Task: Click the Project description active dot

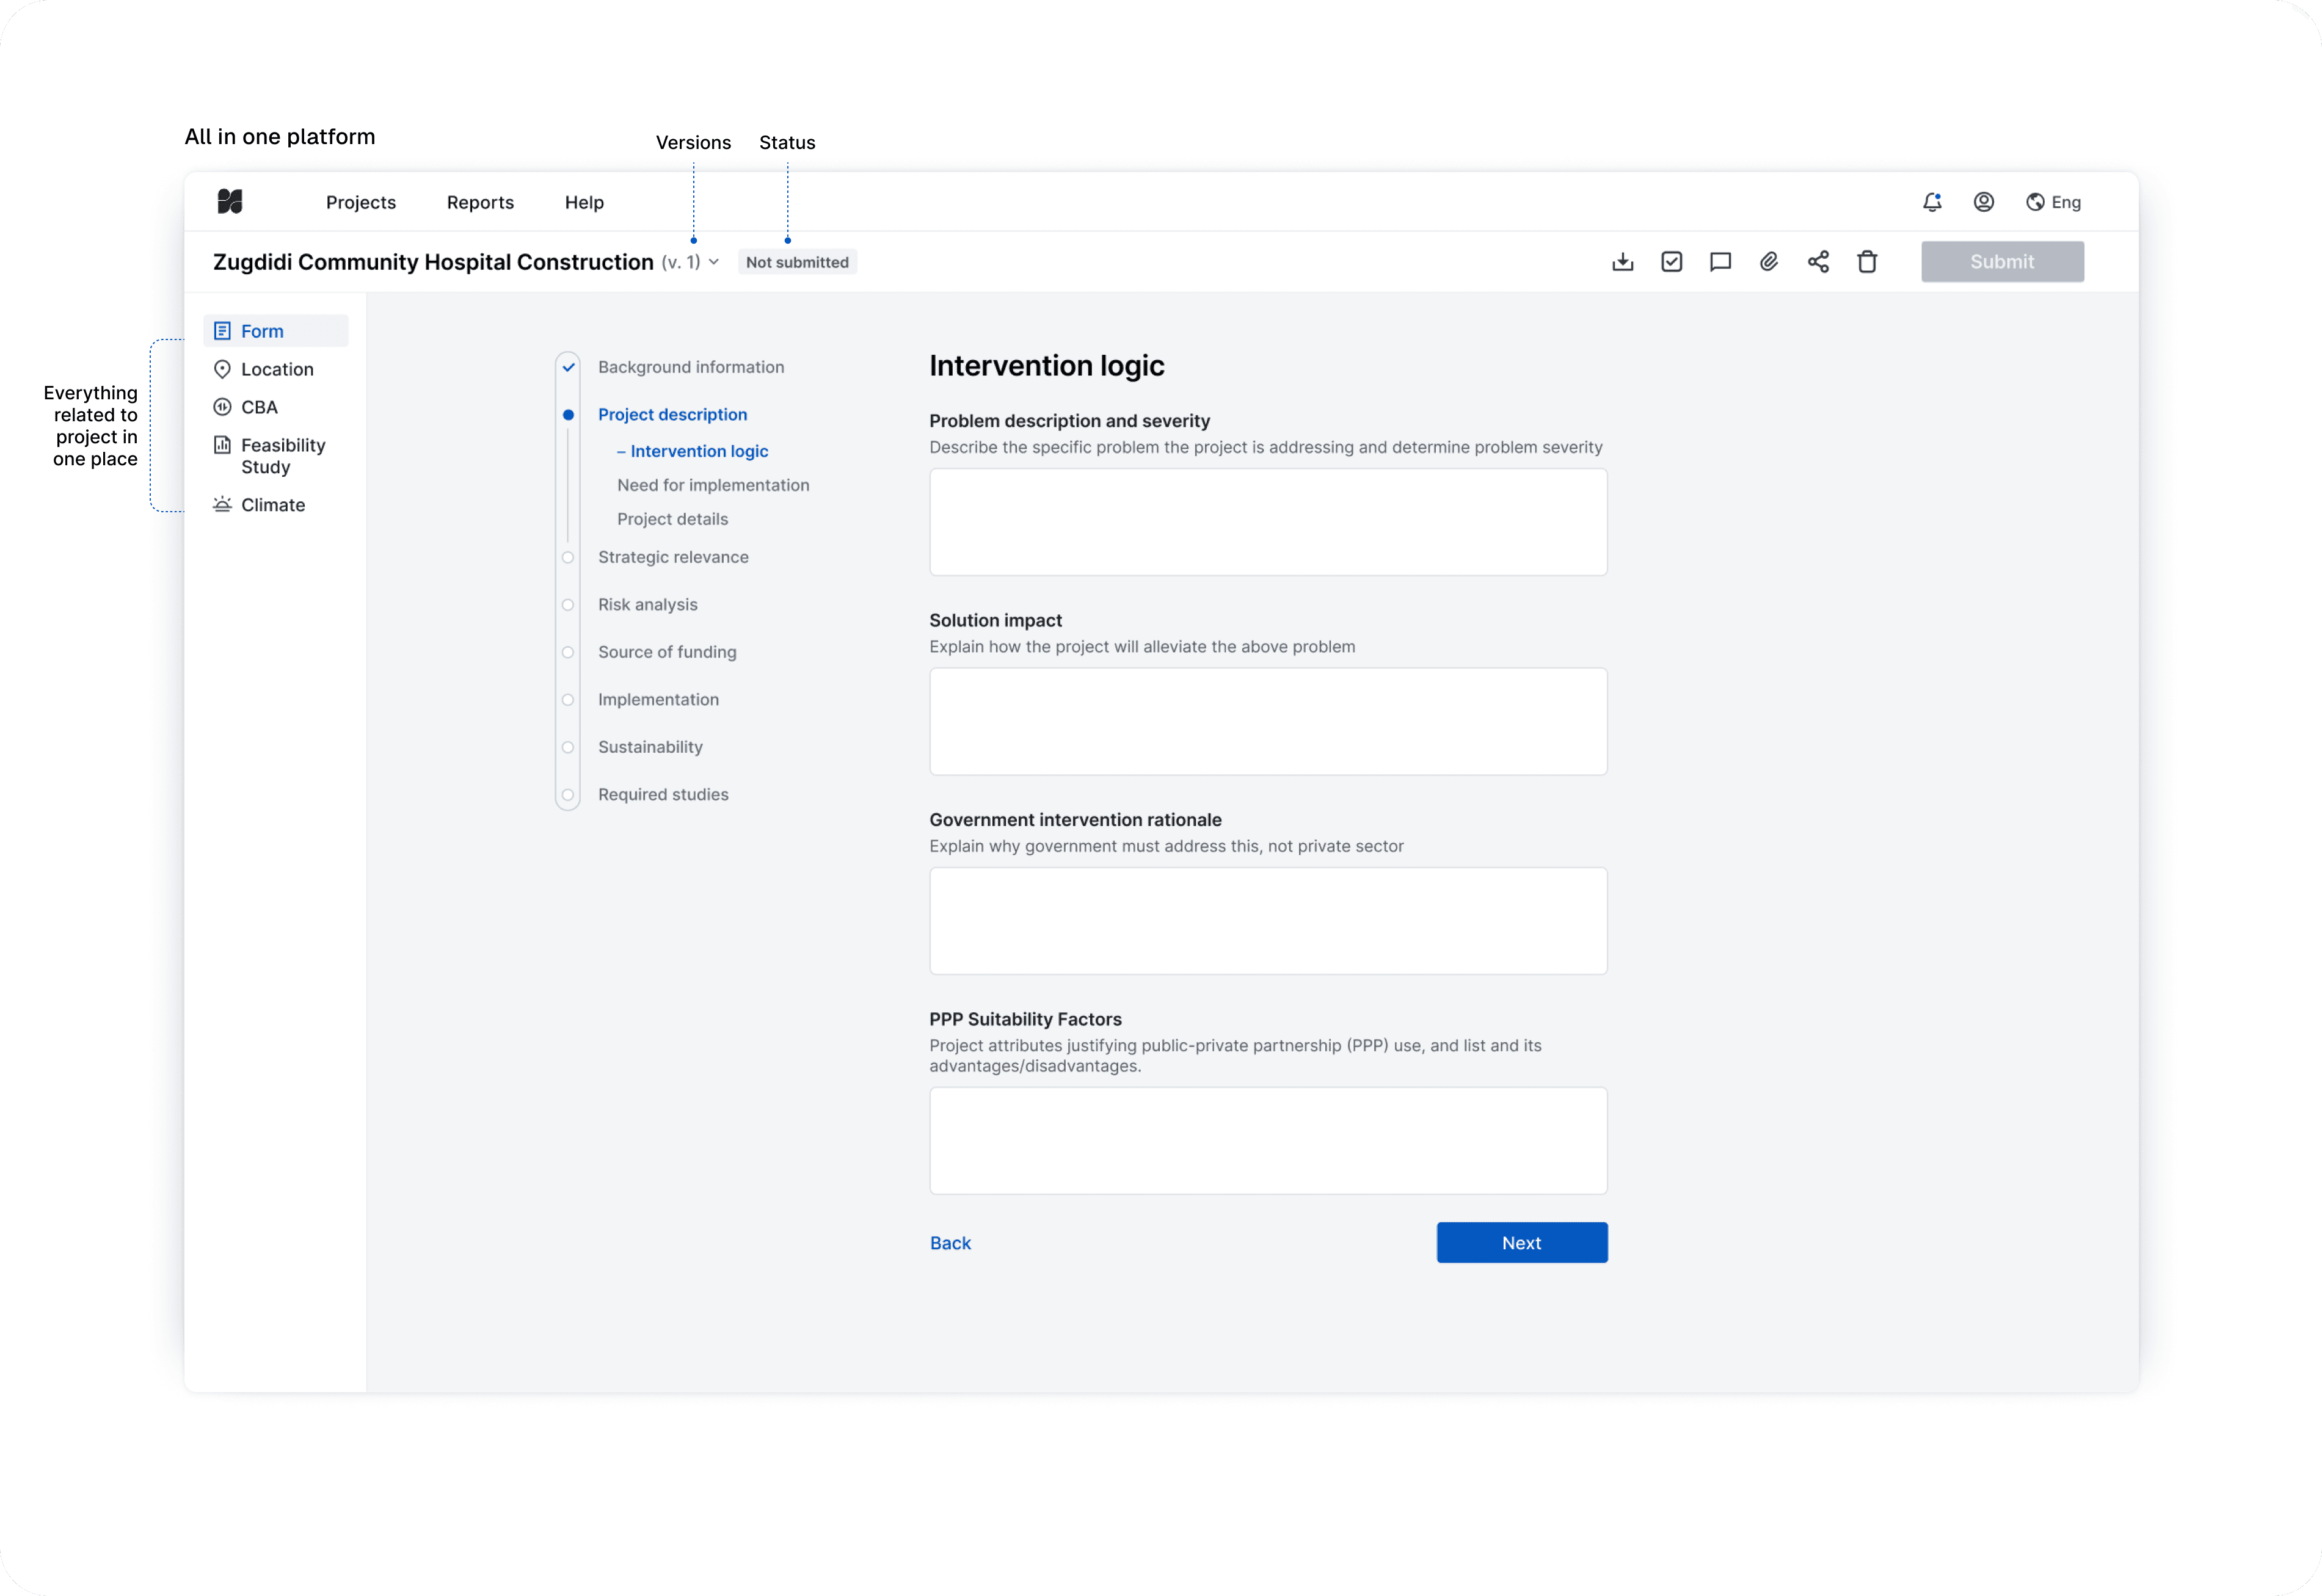Action: point(568,415)
